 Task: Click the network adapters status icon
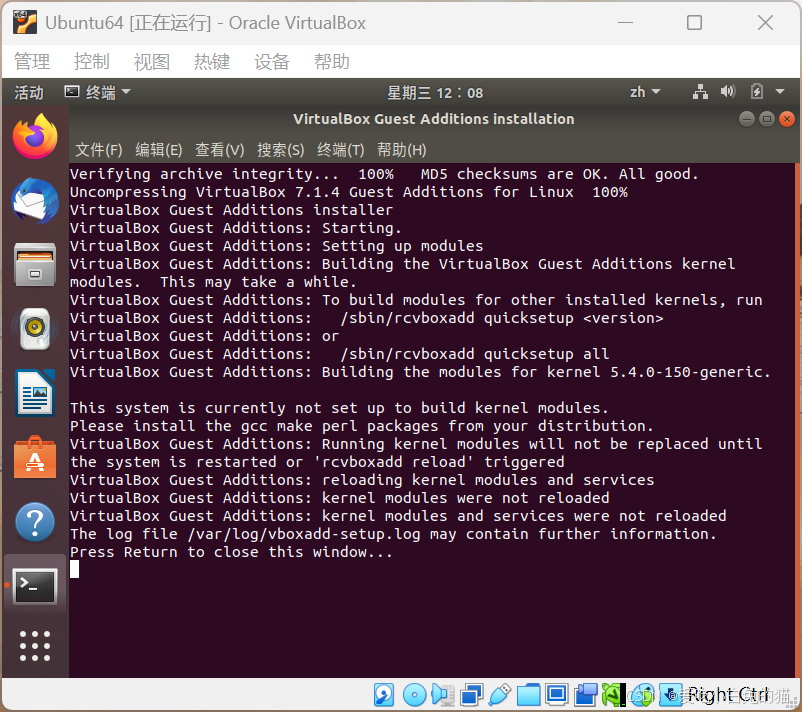(x=472, y=695)
